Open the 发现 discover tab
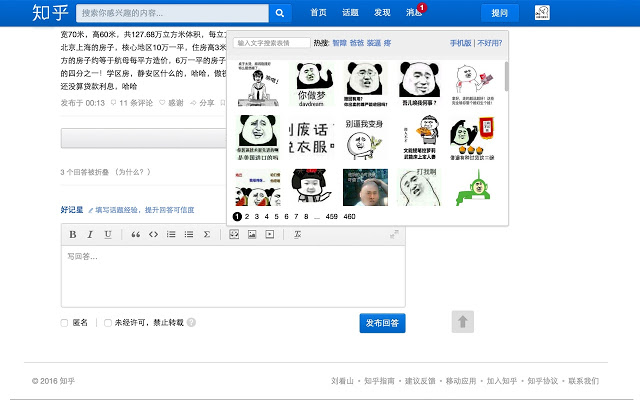Screen dimensions: 640x400 382,13
